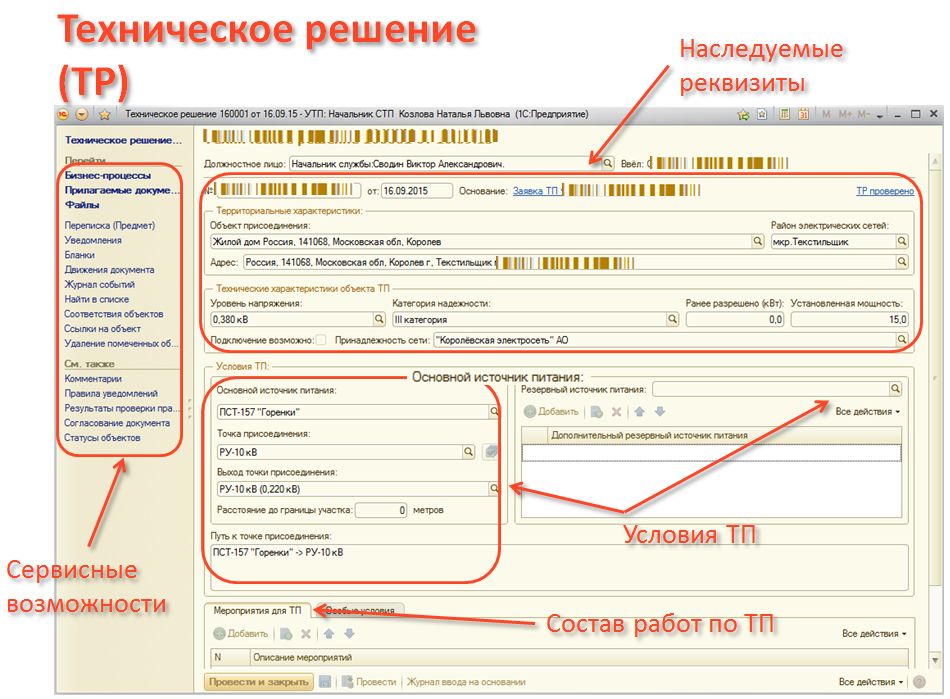Click help question icon at bottom right
The image size is (950, 699).
click(x=918, y=682)
